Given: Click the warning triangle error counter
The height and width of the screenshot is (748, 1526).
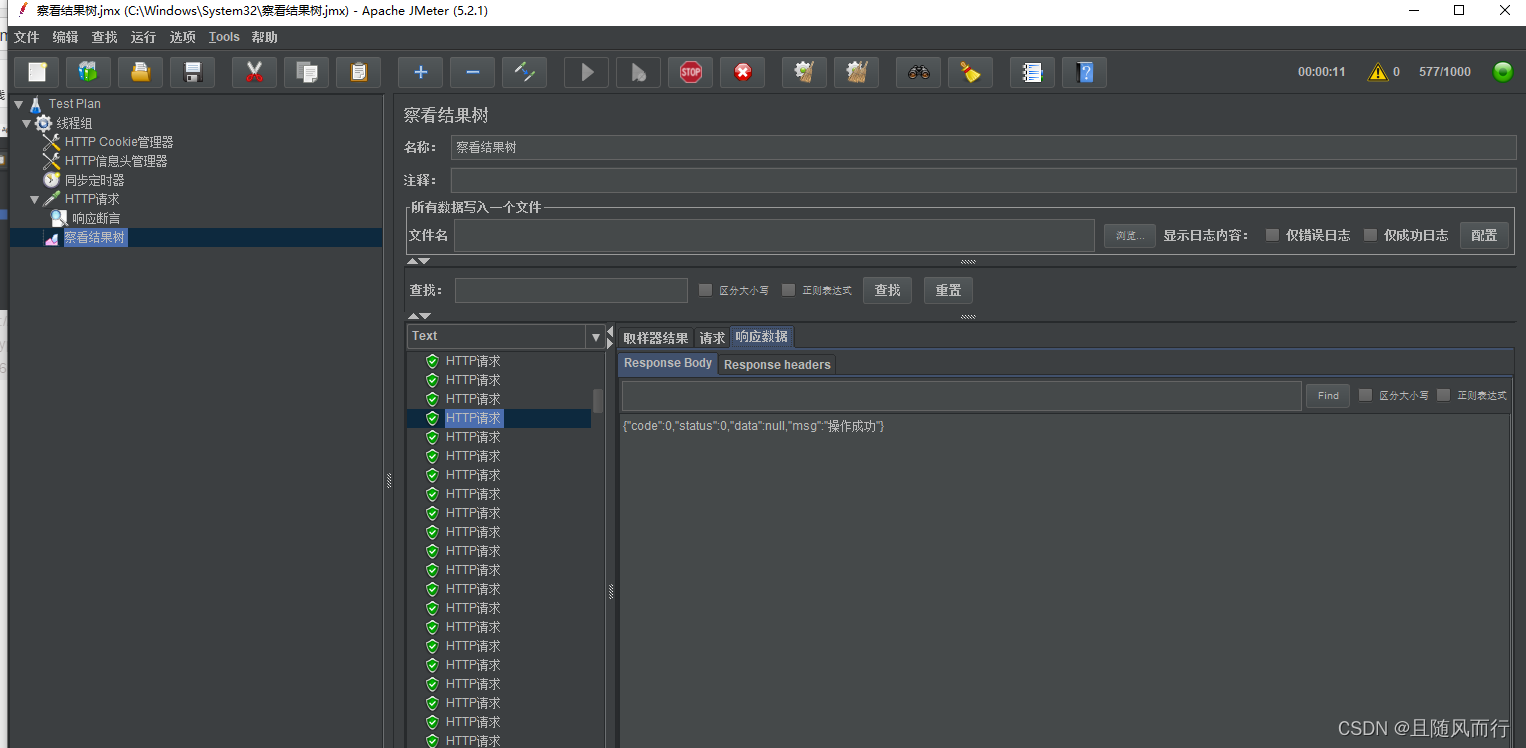Looking at the screenshot, I should tap(1378, 72).
